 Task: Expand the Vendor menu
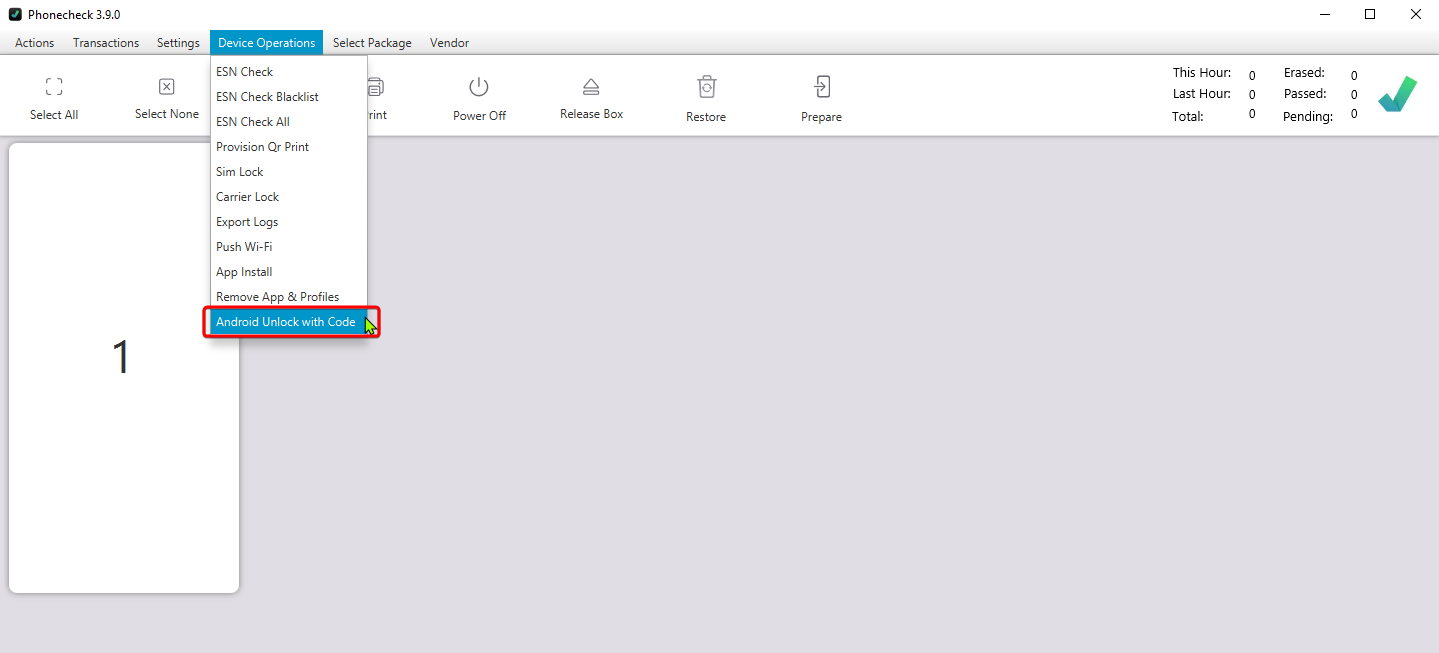pos(449,43)
